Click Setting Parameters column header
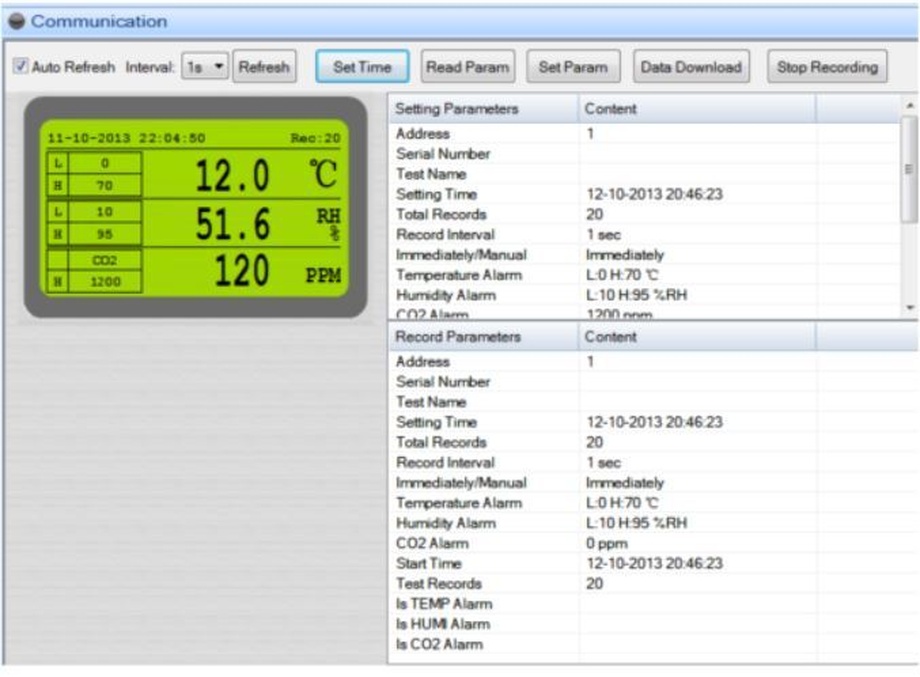The image size is (920, 677). pyautogui.click(x=483, y=109)
